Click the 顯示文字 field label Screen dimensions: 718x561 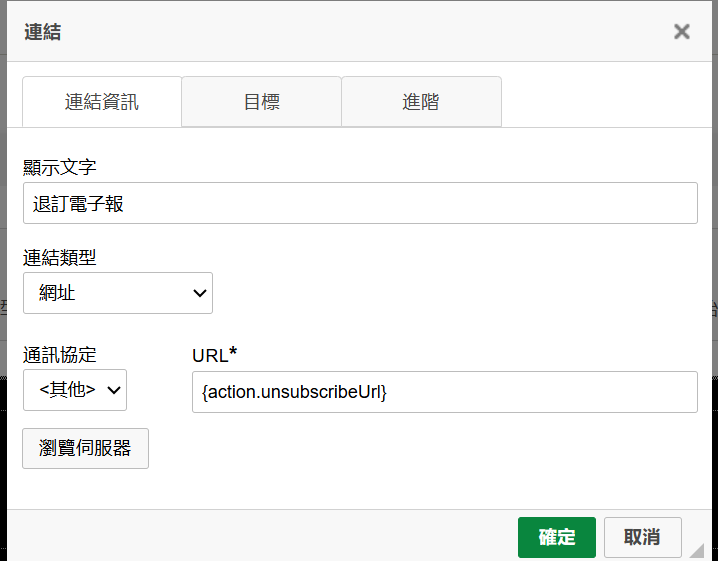[x=60, y=167]
